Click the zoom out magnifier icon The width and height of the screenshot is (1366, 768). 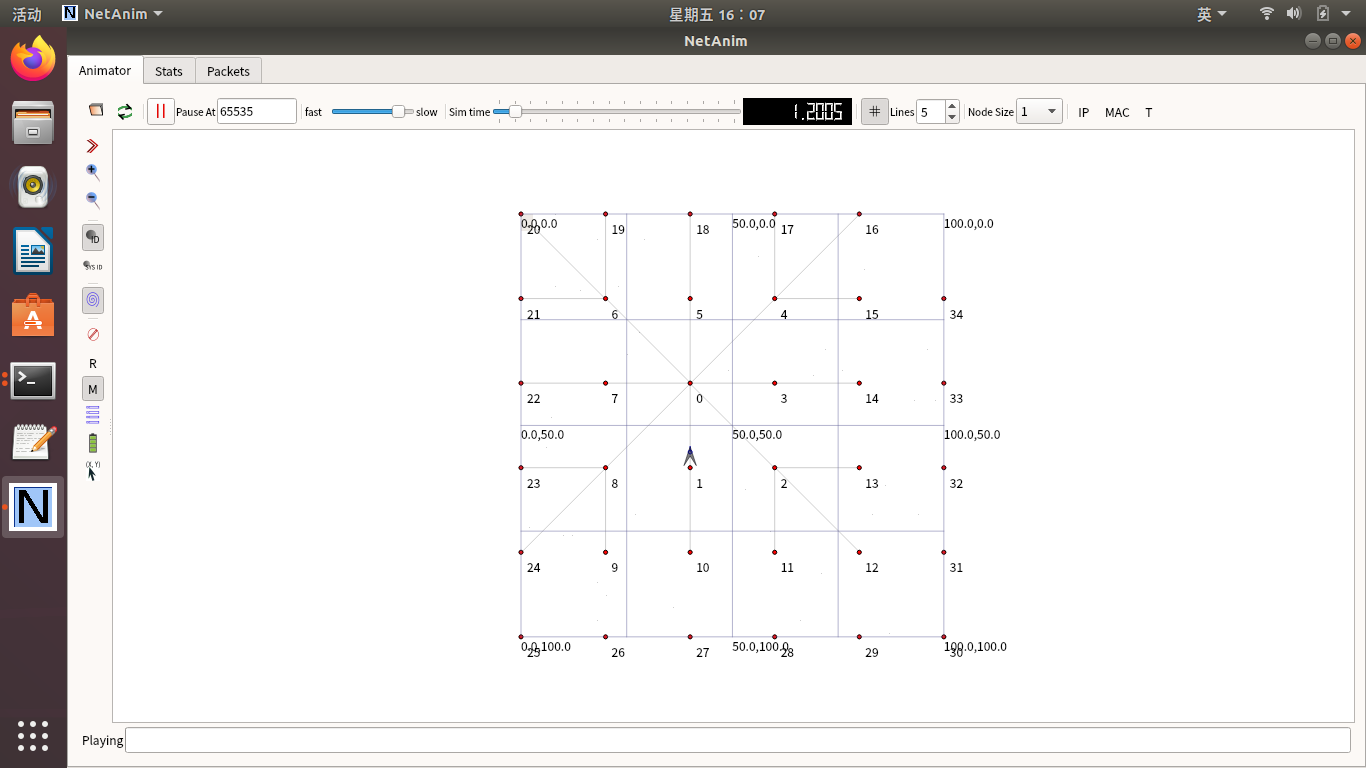point(93,200)
